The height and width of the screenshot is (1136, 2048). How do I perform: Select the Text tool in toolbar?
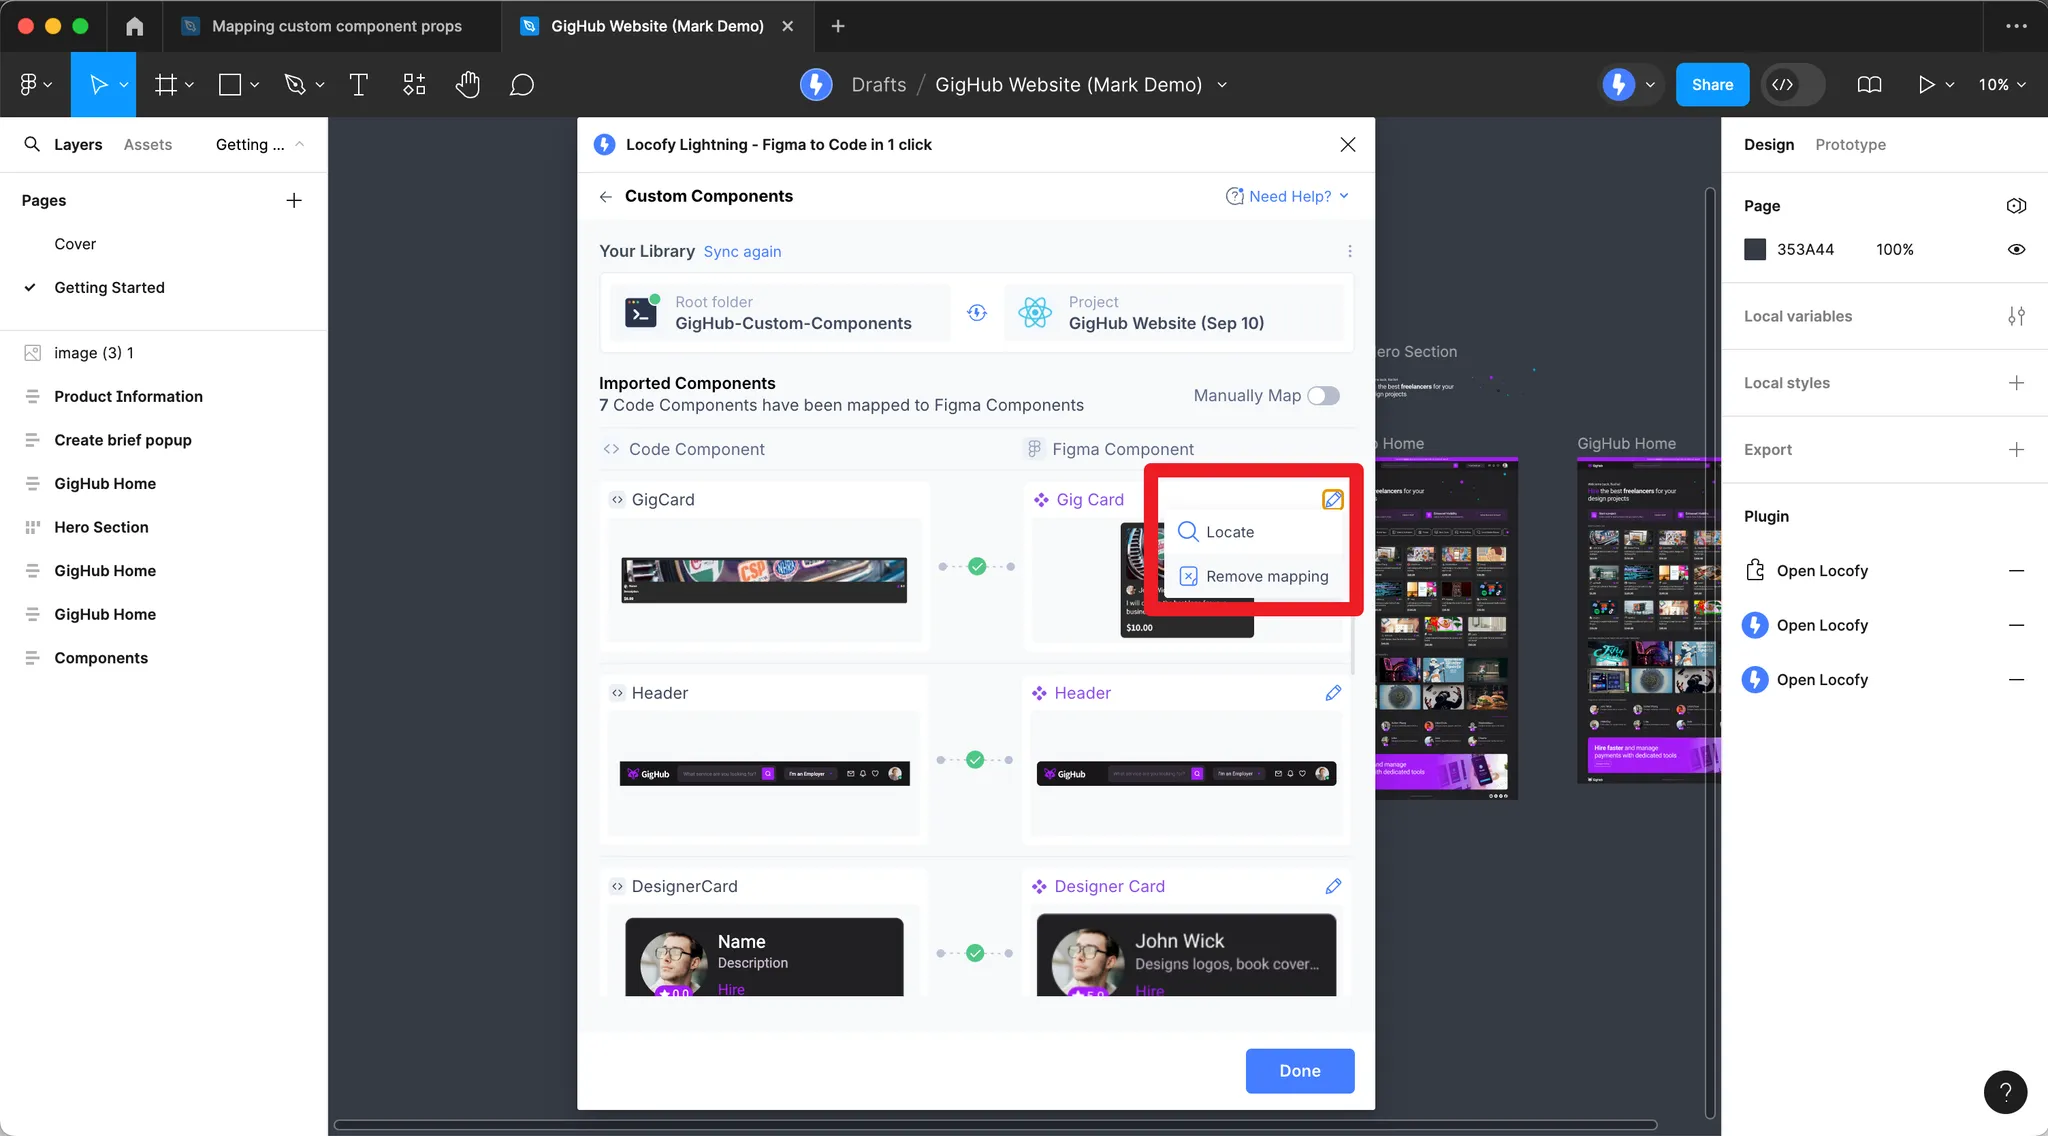(358, 85)
